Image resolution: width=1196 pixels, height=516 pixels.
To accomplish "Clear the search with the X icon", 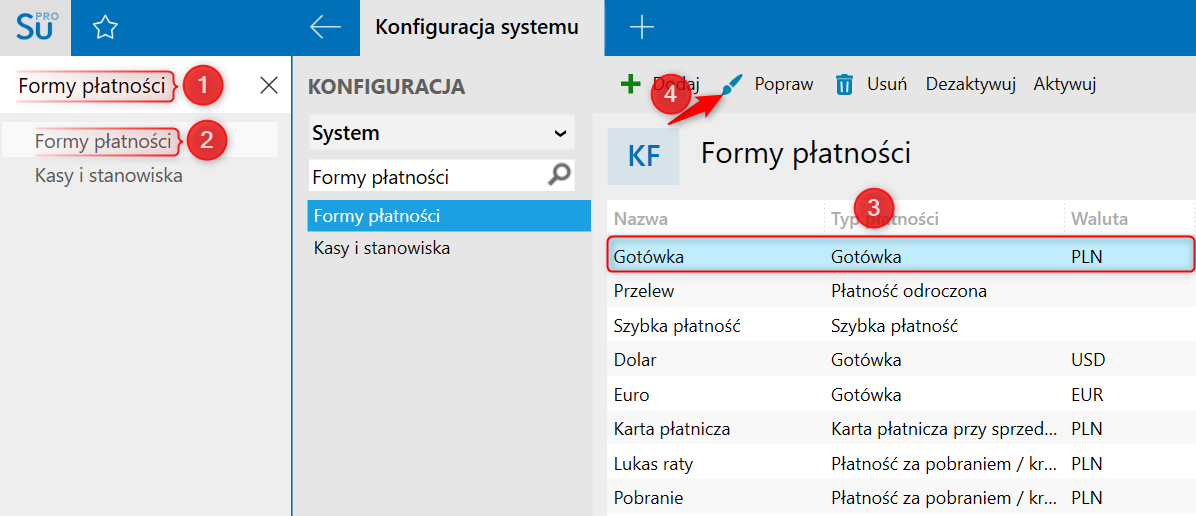I will point(269,85).
